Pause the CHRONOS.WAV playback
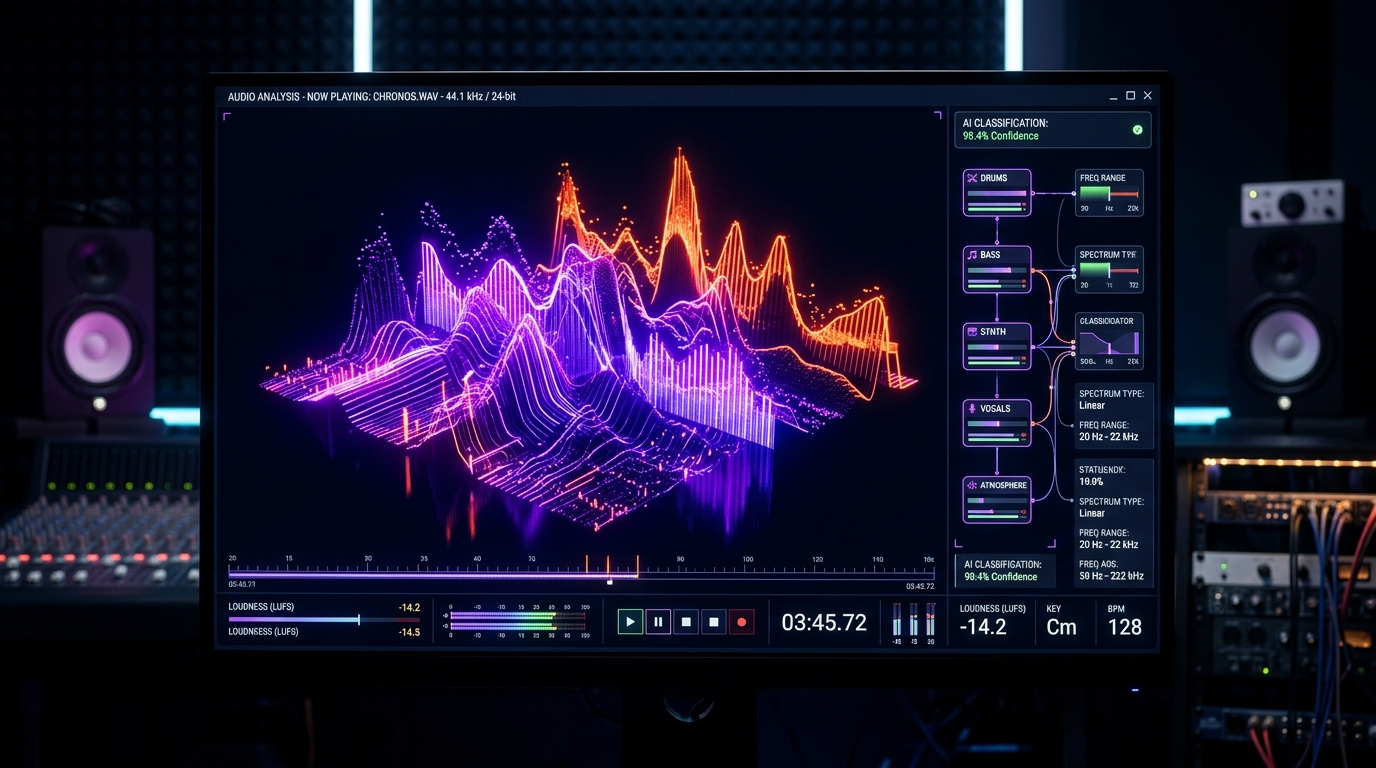1376x768 pixels. coord(658,622)
